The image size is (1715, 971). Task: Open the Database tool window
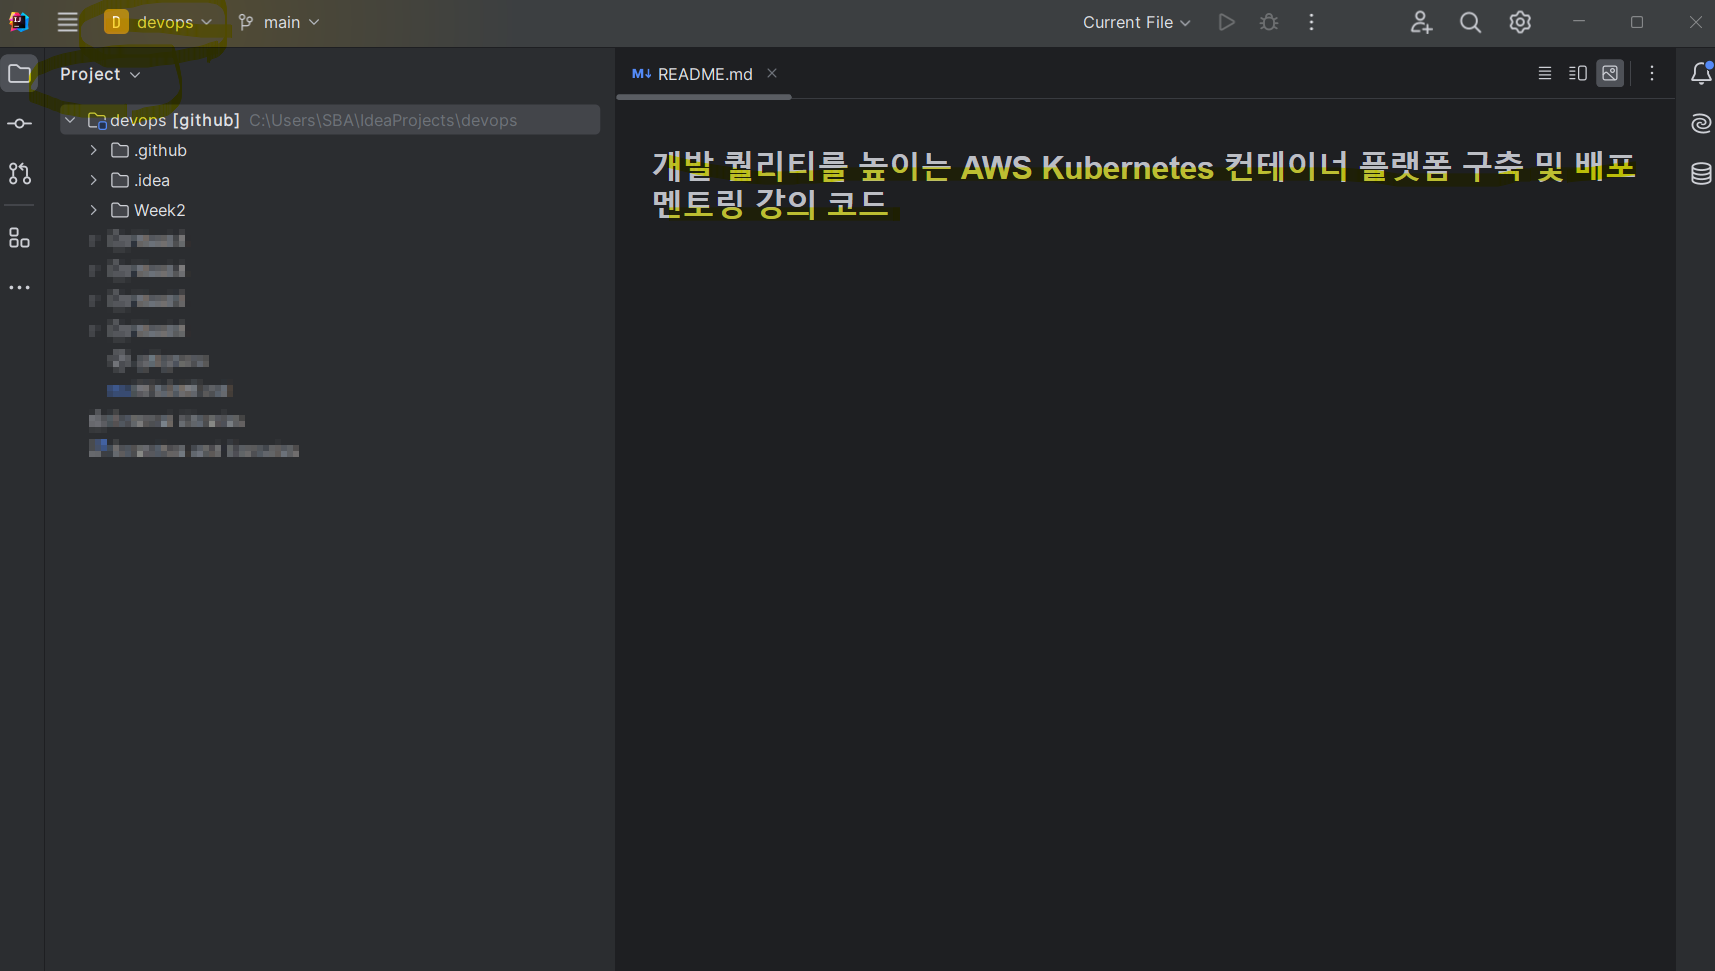click(1701, 173)
